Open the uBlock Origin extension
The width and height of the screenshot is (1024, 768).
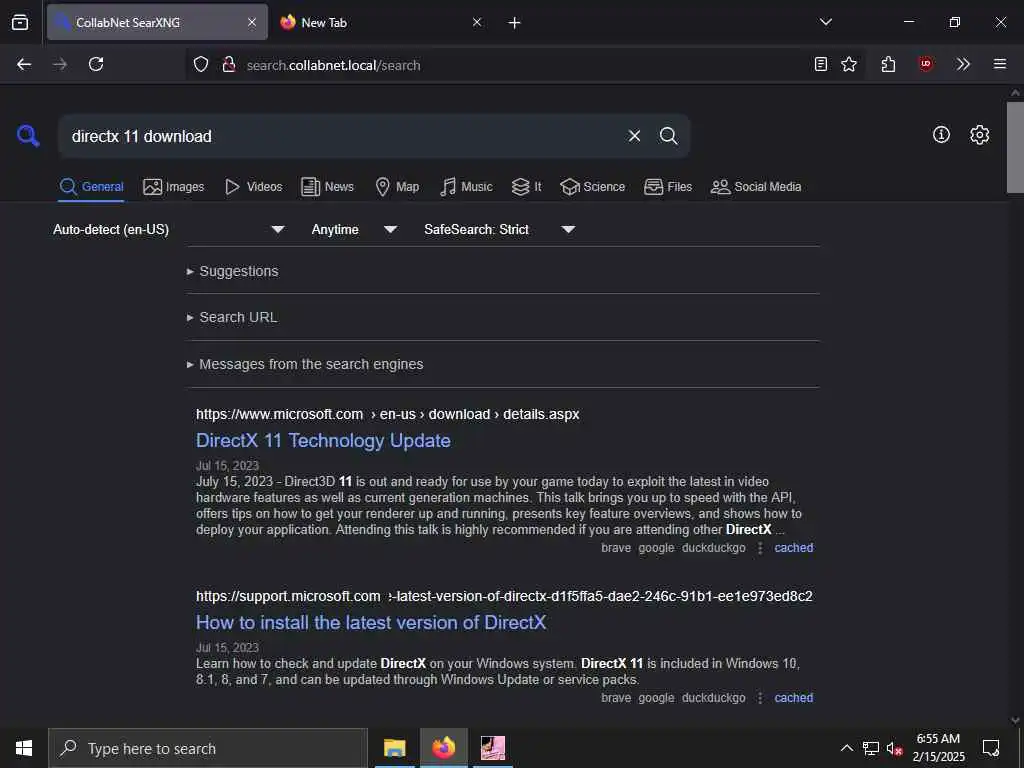[x=925, y=64]
